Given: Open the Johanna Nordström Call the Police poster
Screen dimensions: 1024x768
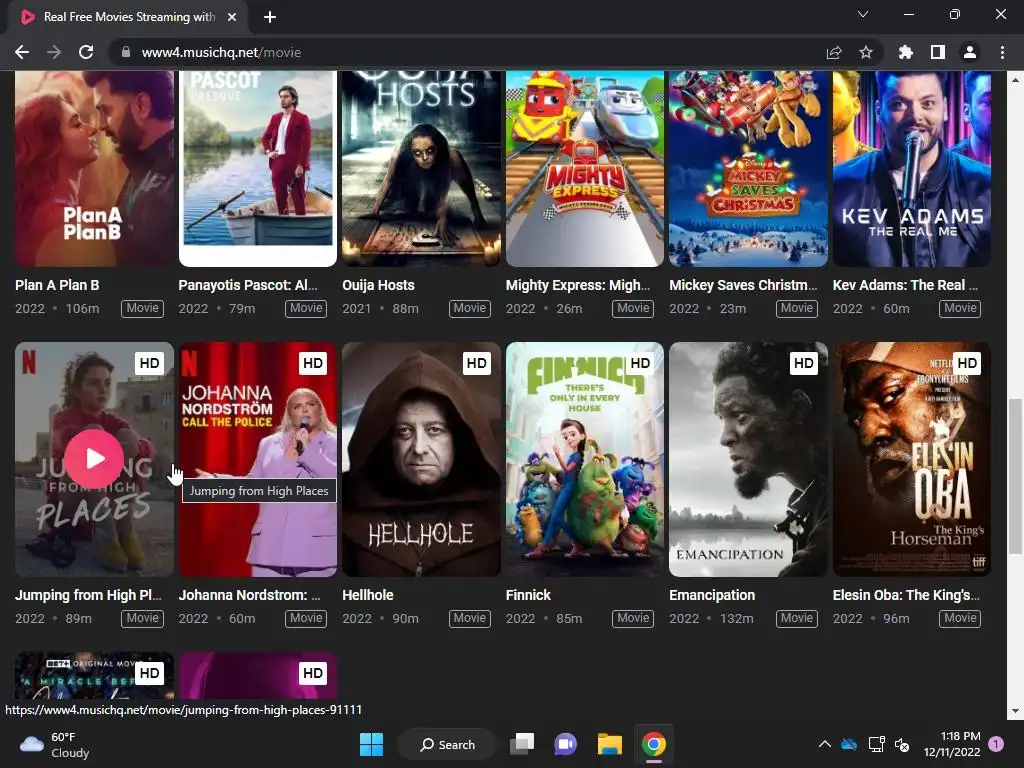Looking at the screenshot, I should (x=258, y=459).
